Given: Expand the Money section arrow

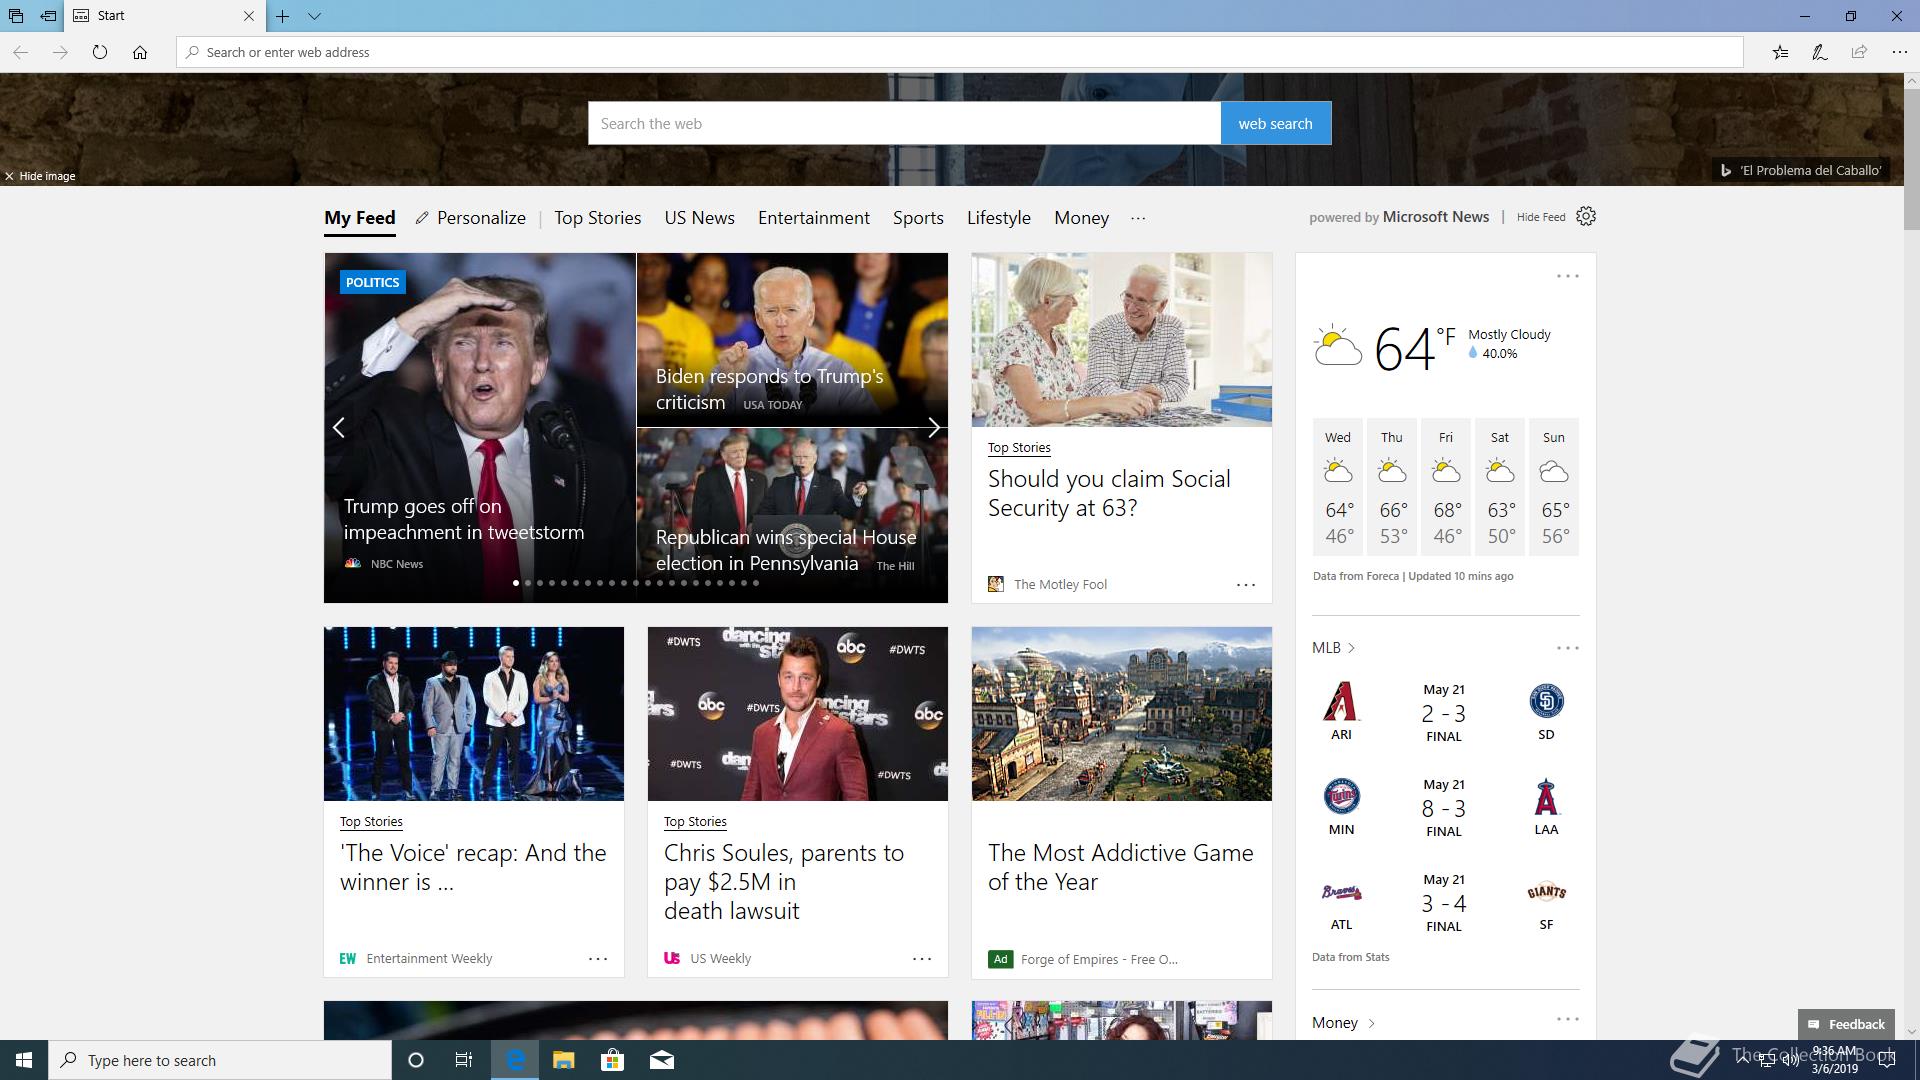Looking at the screenshot, I should click(1371, 1023).
